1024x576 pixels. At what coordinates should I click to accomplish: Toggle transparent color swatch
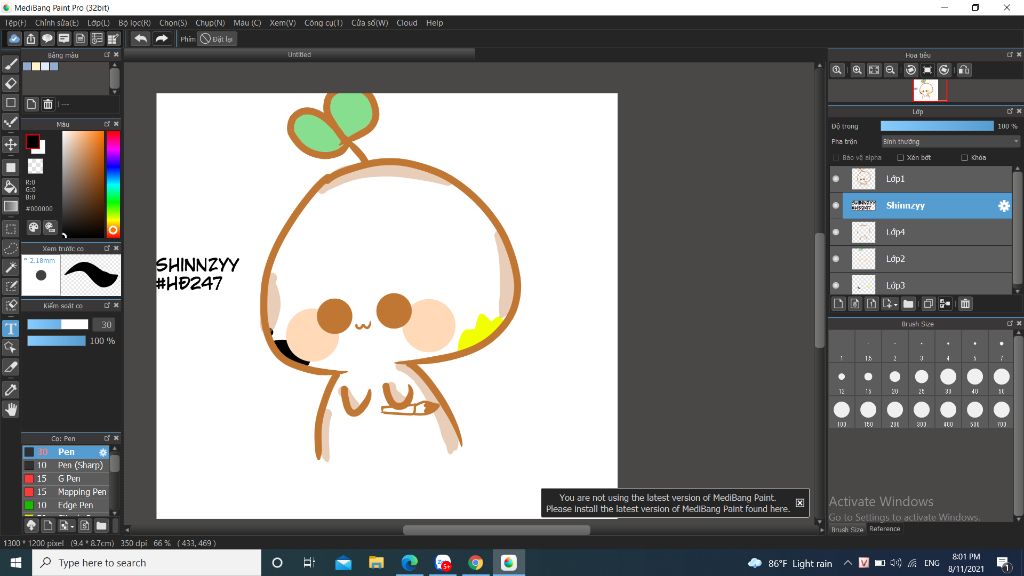coord(35,166)
